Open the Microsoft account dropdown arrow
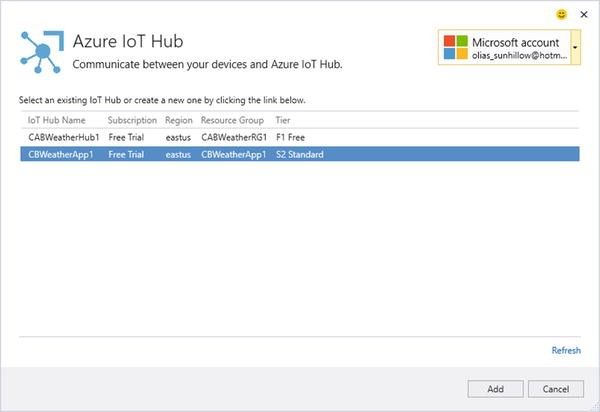Screen dimensions: 600x412 575,47
